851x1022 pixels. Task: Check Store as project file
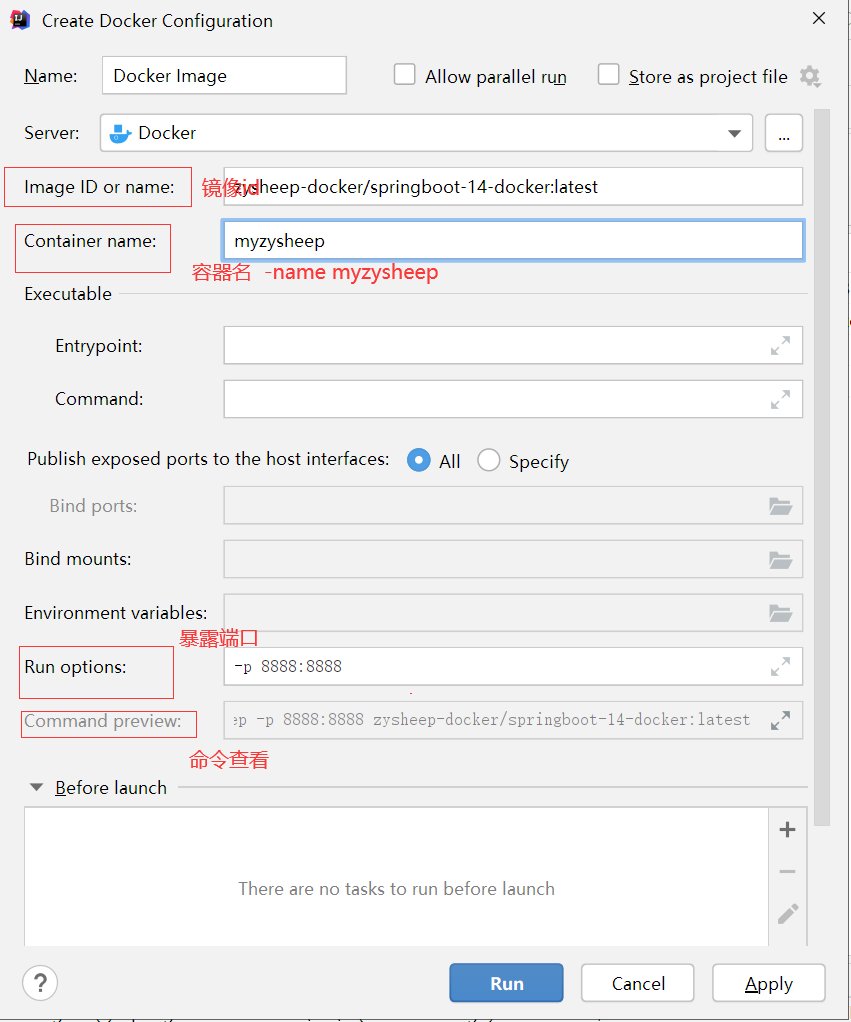pos(608,75)
